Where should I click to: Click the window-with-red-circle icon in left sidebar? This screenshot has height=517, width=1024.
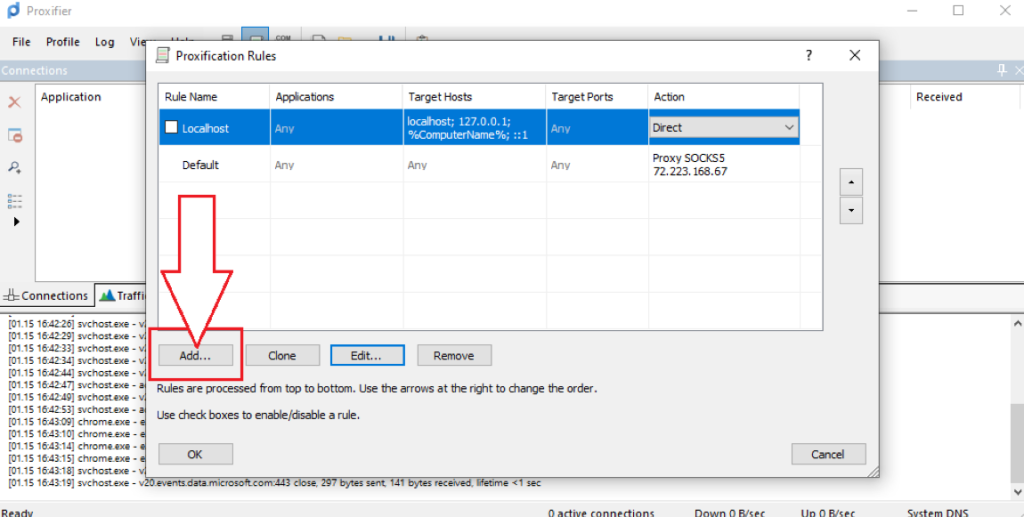15,135
